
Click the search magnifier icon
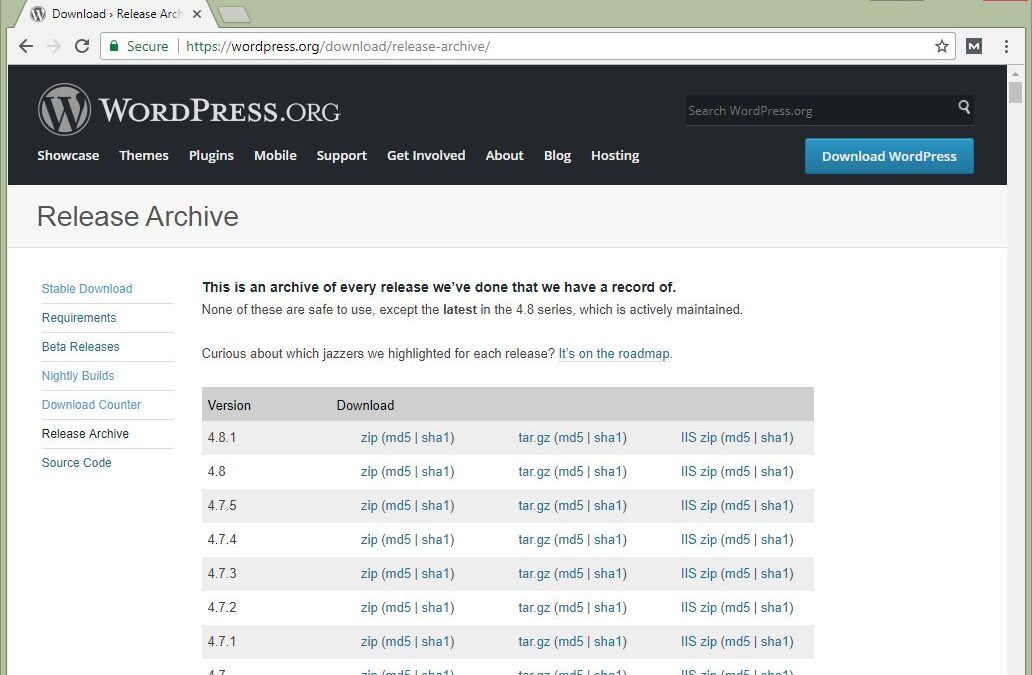(x=964, y=107)
